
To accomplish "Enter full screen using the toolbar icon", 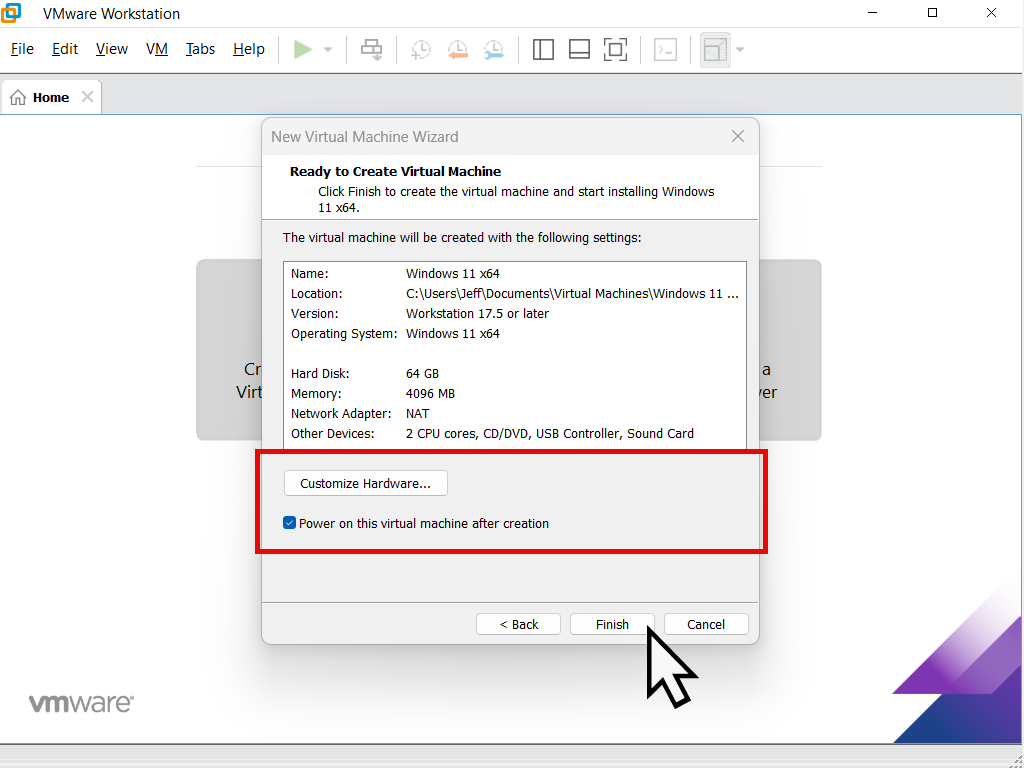I will click(x=615, y=49).
